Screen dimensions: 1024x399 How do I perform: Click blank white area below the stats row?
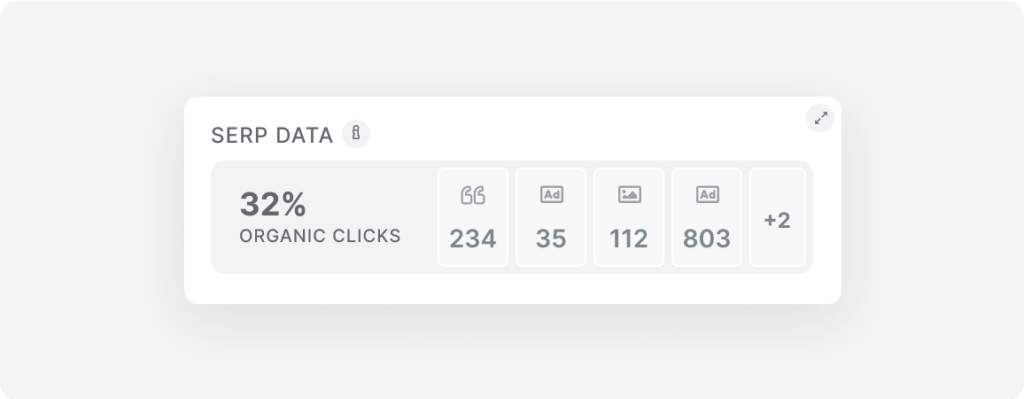[513, 289]
